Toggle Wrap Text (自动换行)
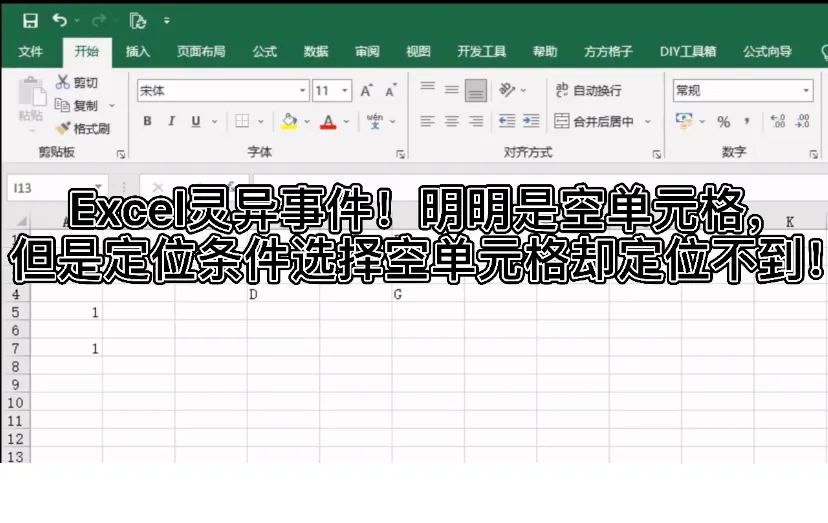 click(588, 90)
